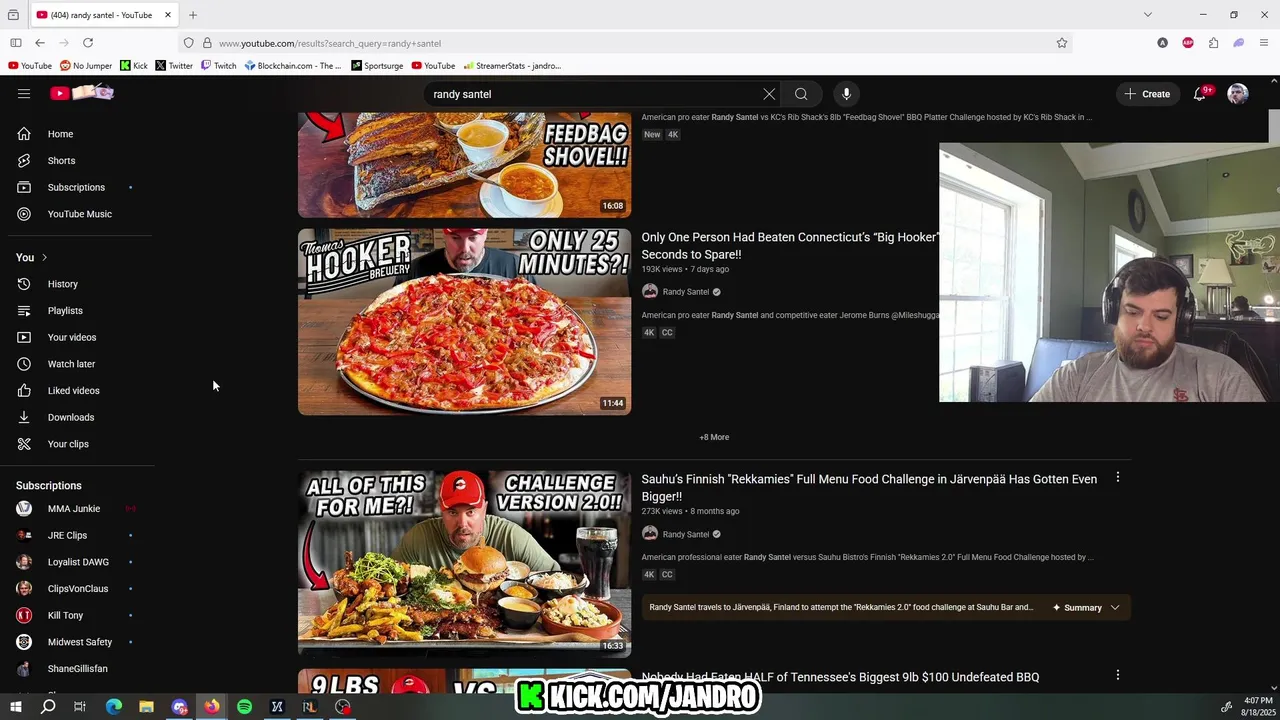Click the Adblock extension icon
Screen dimensions: 1280x720
click(1188, 43)
